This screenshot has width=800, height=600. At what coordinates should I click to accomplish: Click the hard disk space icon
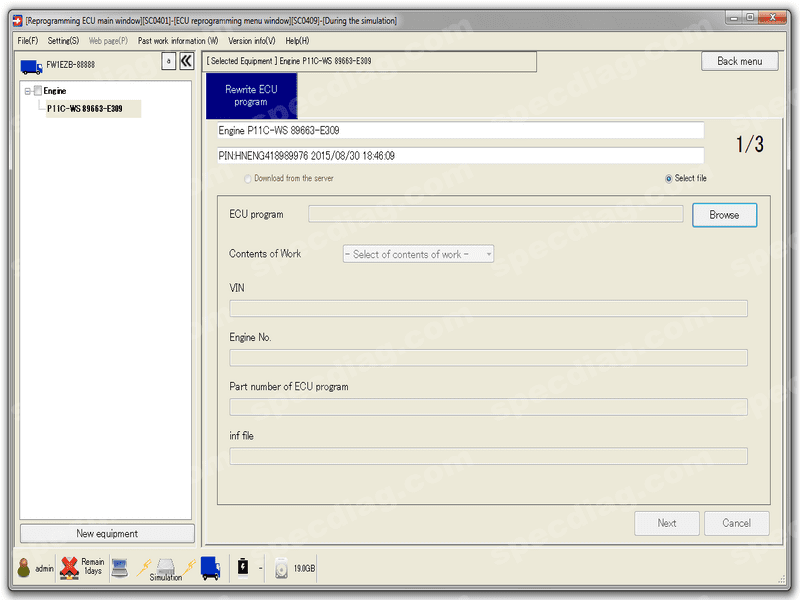click(x=281, y=568)
